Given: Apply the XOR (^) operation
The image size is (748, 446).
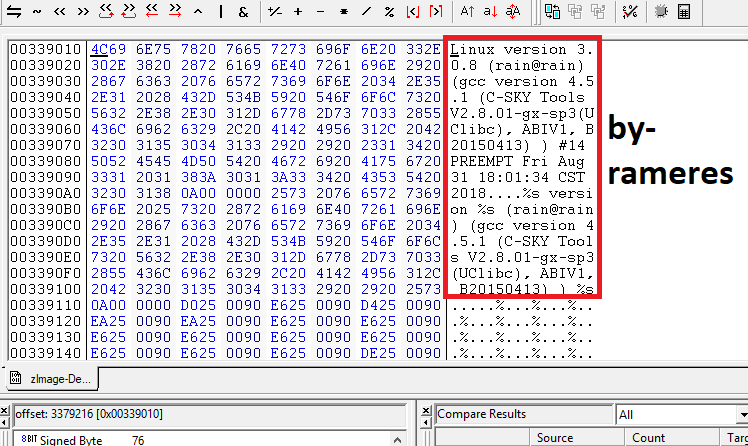Looking at the screenshot, I should [x=198, y=11].
